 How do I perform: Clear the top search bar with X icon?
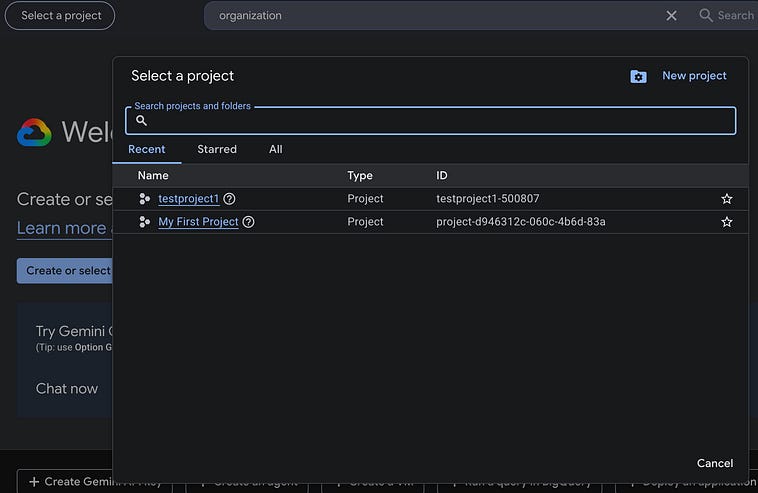tap(671, 15)
